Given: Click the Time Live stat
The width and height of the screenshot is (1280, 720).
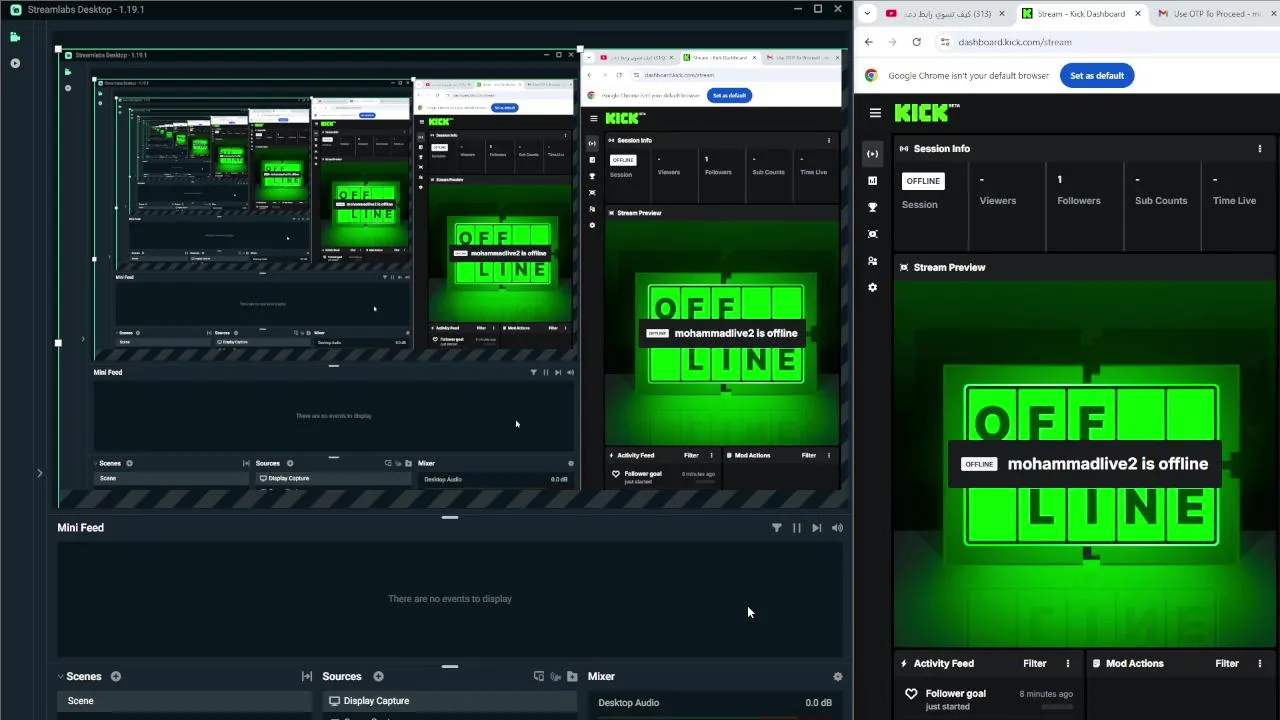Looking at the screenshot, I should [x=1234, y=191].
